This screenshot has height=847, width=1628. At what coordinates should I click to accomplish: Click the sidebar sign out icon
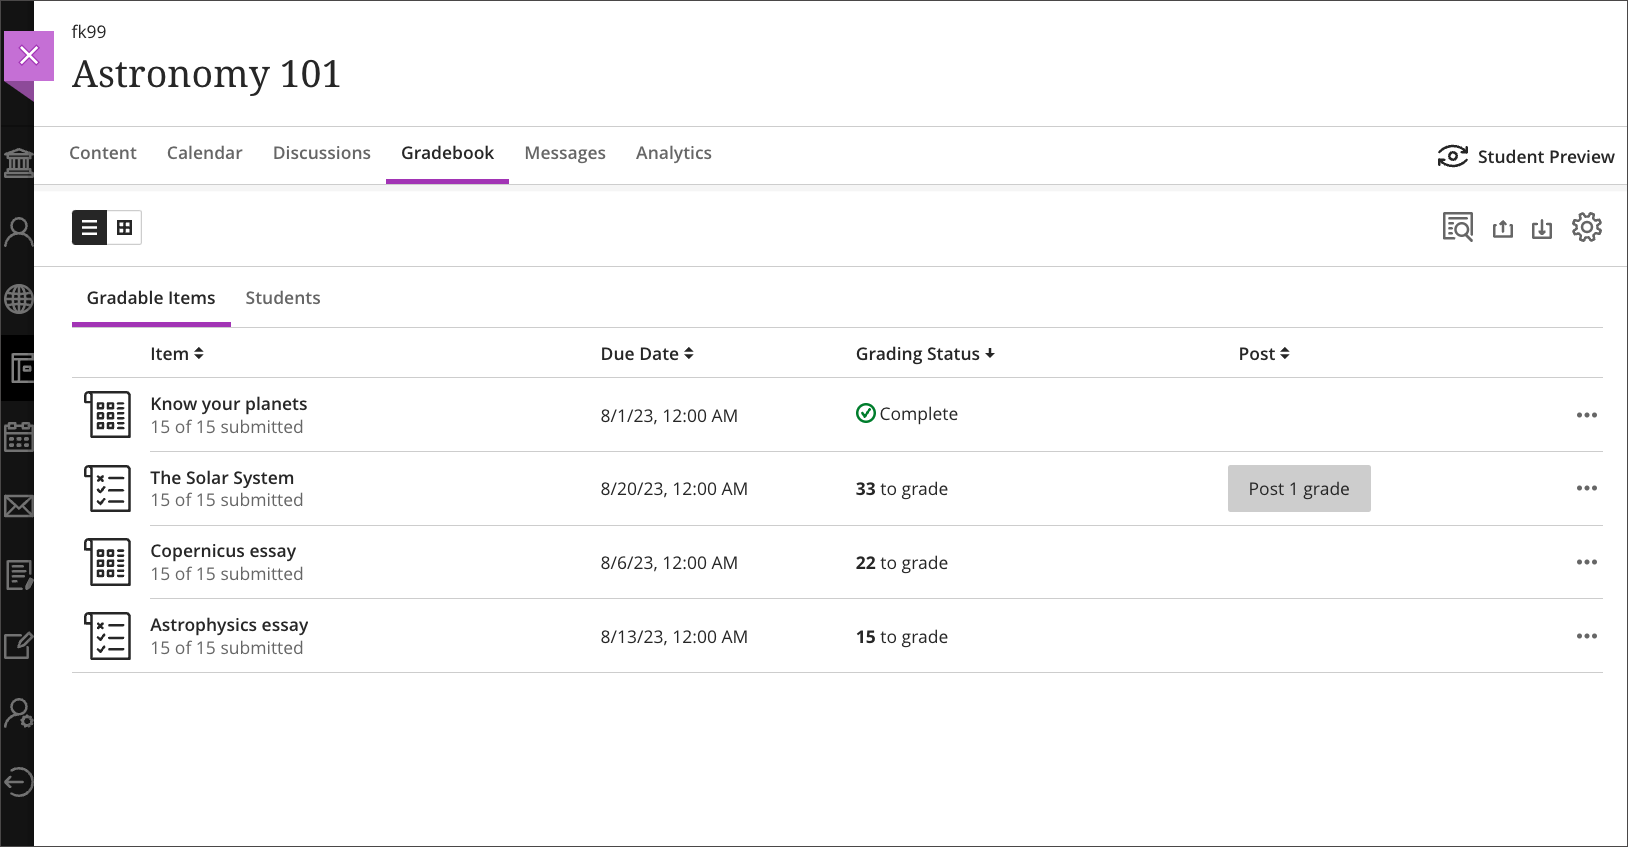coord(18,782)
